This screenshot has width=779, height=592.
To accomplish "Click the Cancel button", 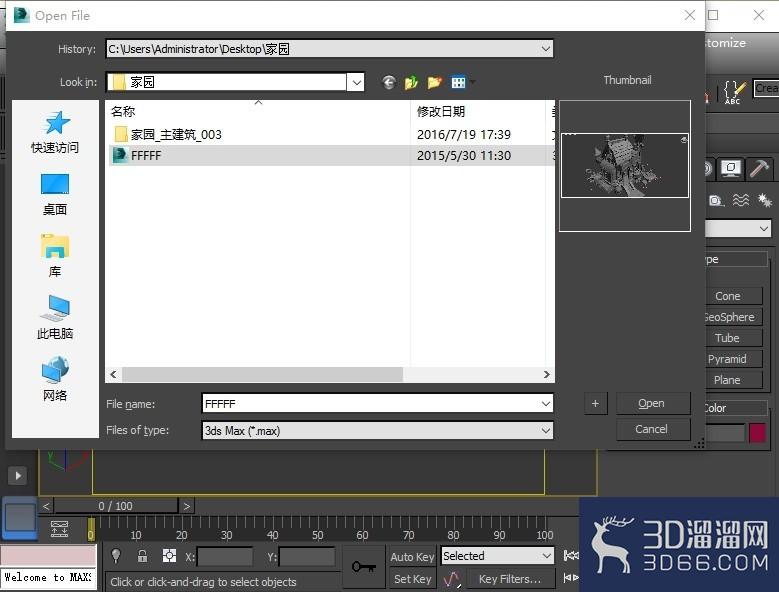I will [653, 429].
